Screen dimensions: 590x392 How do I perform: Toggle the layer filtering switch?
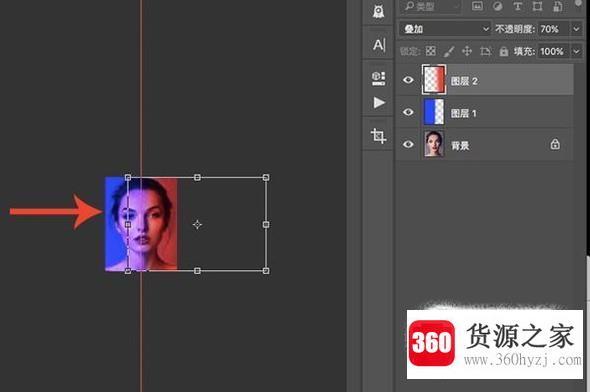tap(578, 4)
